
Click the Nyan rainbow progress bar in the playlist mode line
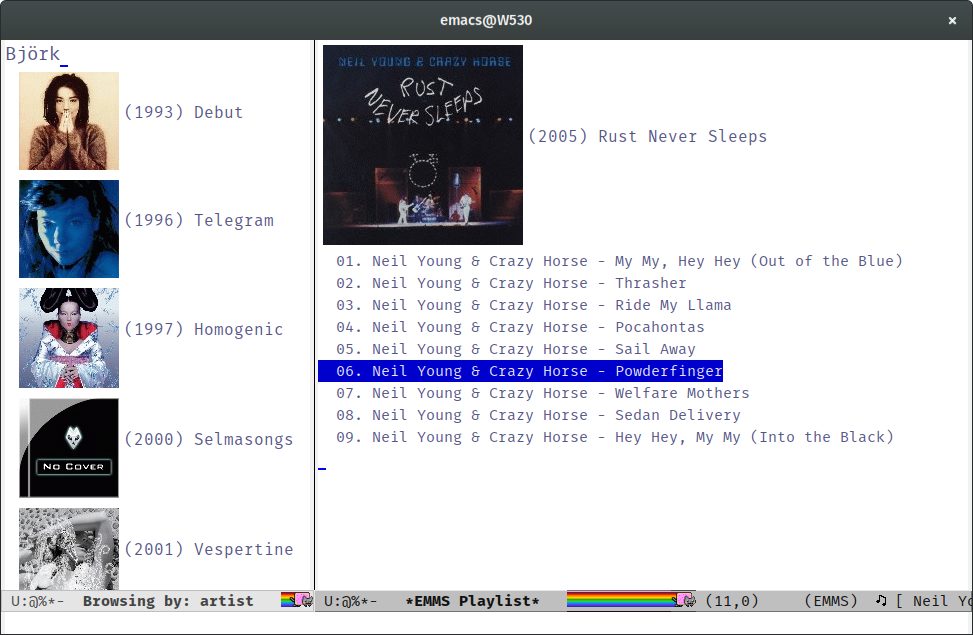click(620, 600)
